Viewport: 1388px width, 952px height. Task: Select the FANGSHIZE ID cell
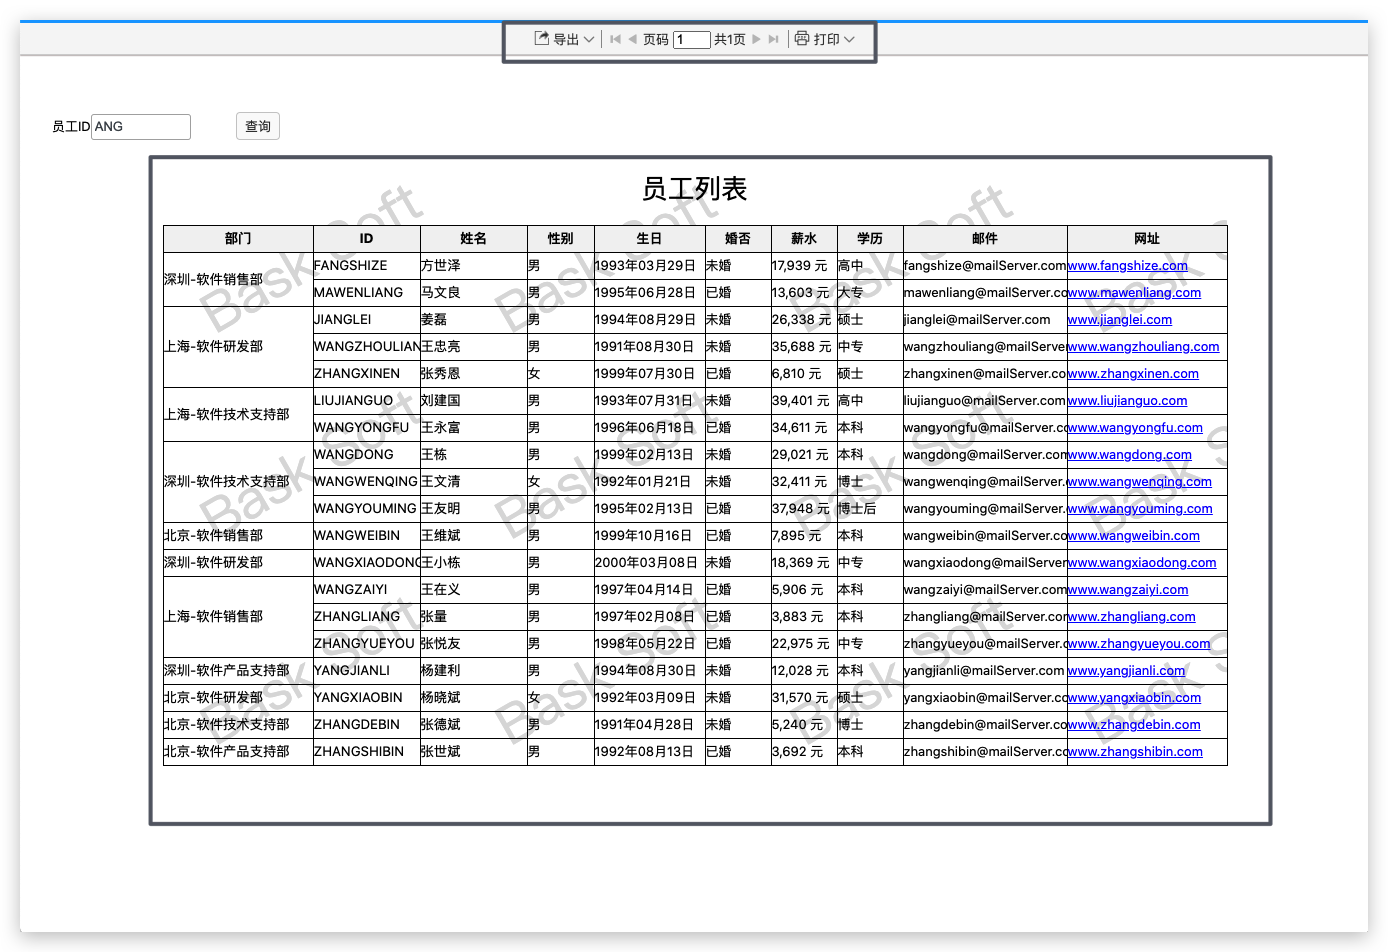(x=367, y=266)
